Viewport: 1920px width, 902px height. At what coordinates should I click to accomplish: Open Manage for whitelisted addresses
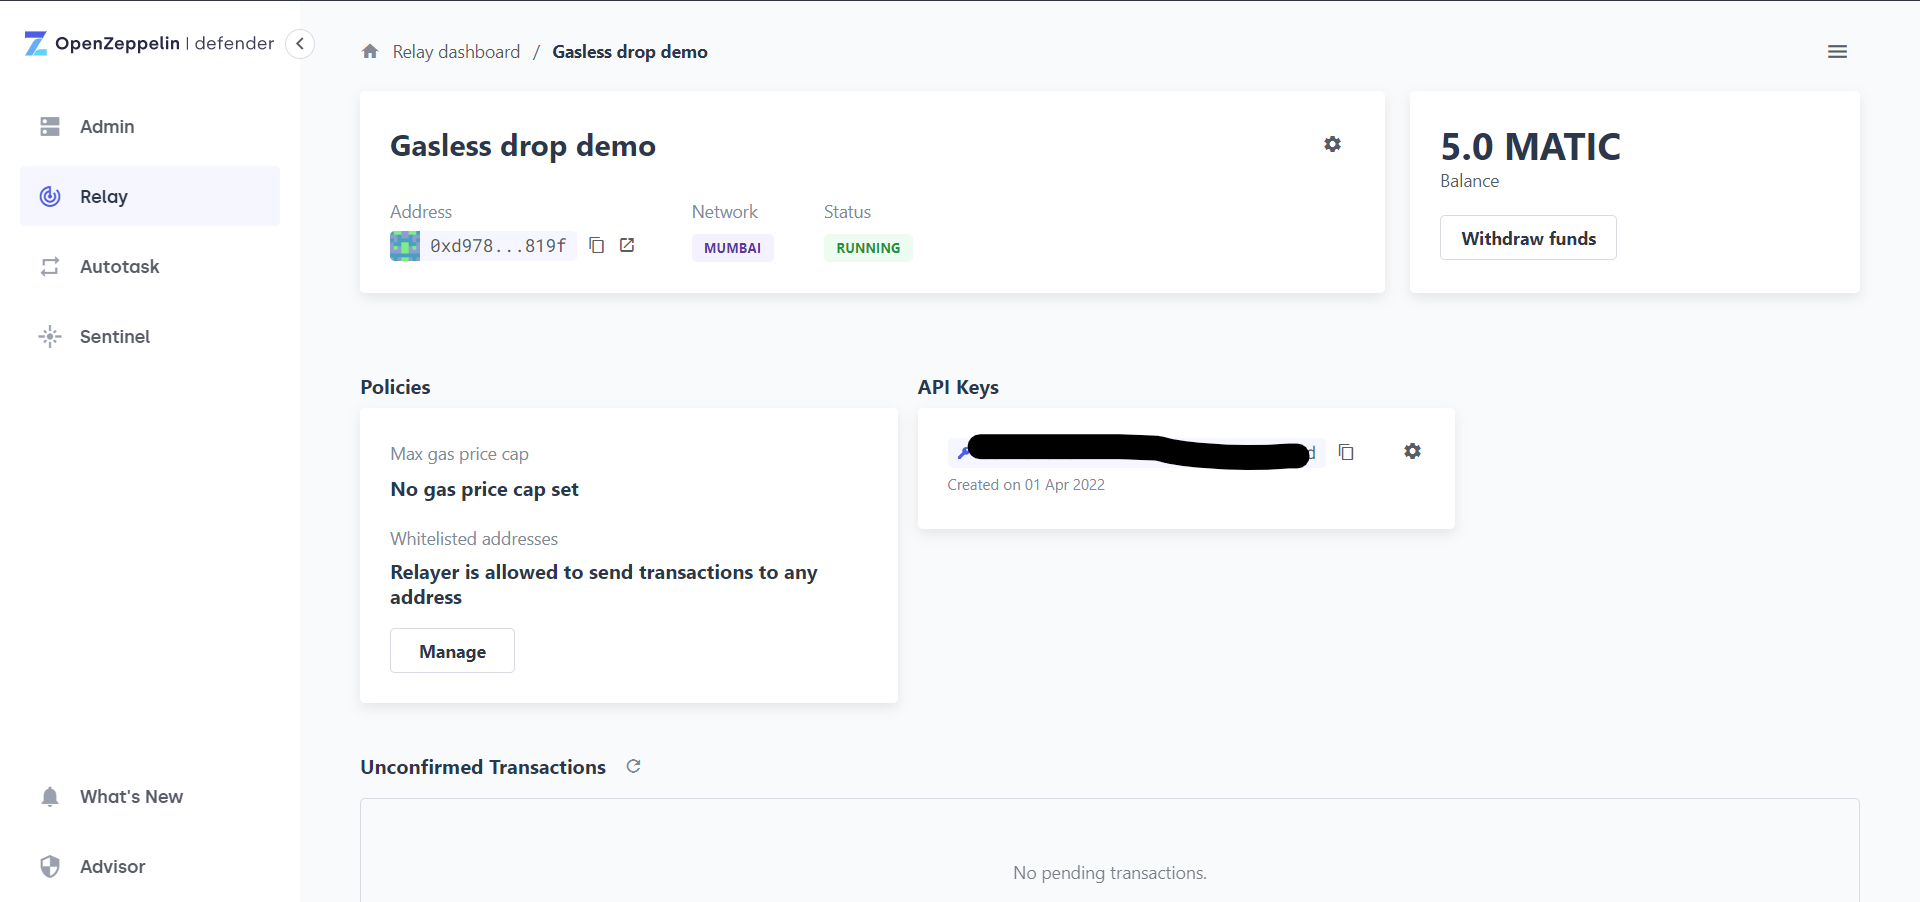(x=452, y=650)
